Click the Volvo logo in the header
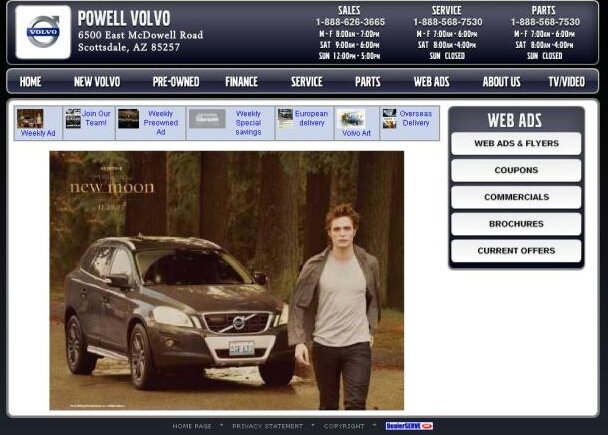This screenshot has height=435, width=608. [43, 32]
